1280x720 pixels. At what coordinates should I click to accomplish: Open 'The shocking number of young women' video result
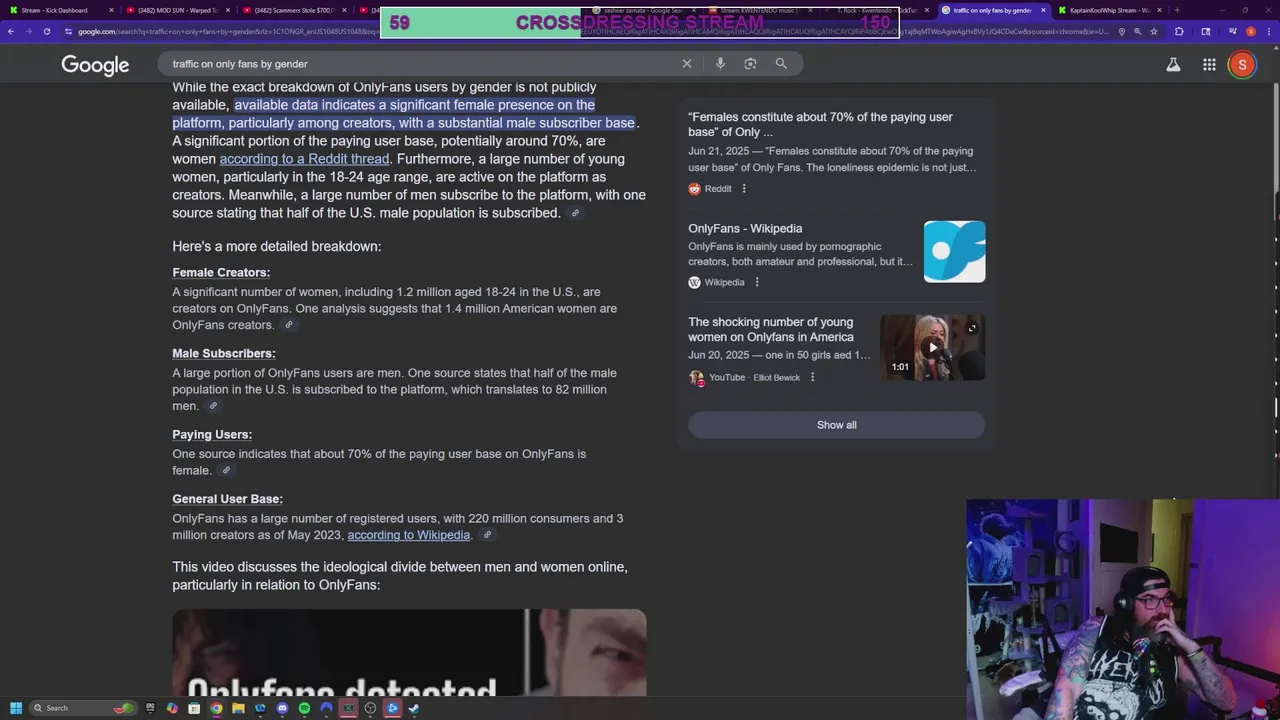[x=771, y=329]
